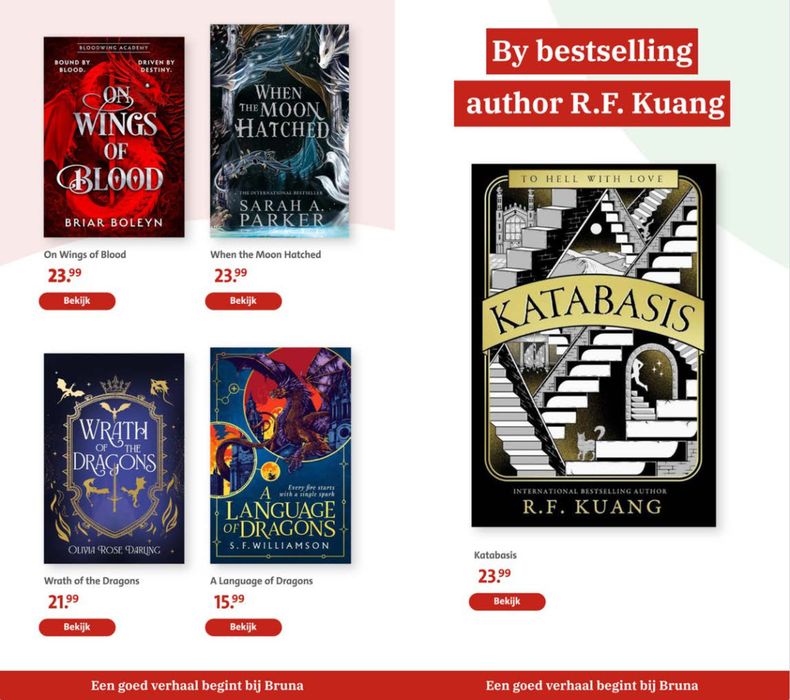The width and height of the screenshot is (790, 700).
Task: Click Bekijk button under Wrath of the Dragons
Action: tap(77, 627)
